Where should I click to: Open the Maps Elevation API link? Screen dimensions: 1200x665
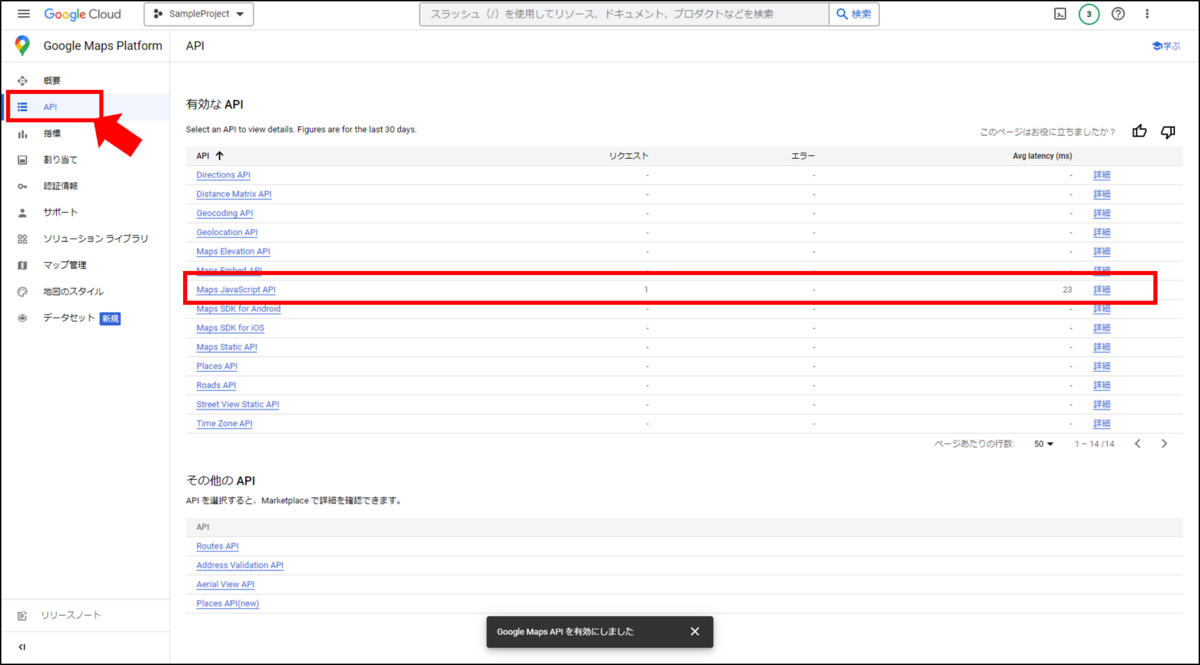click(233, 251)
